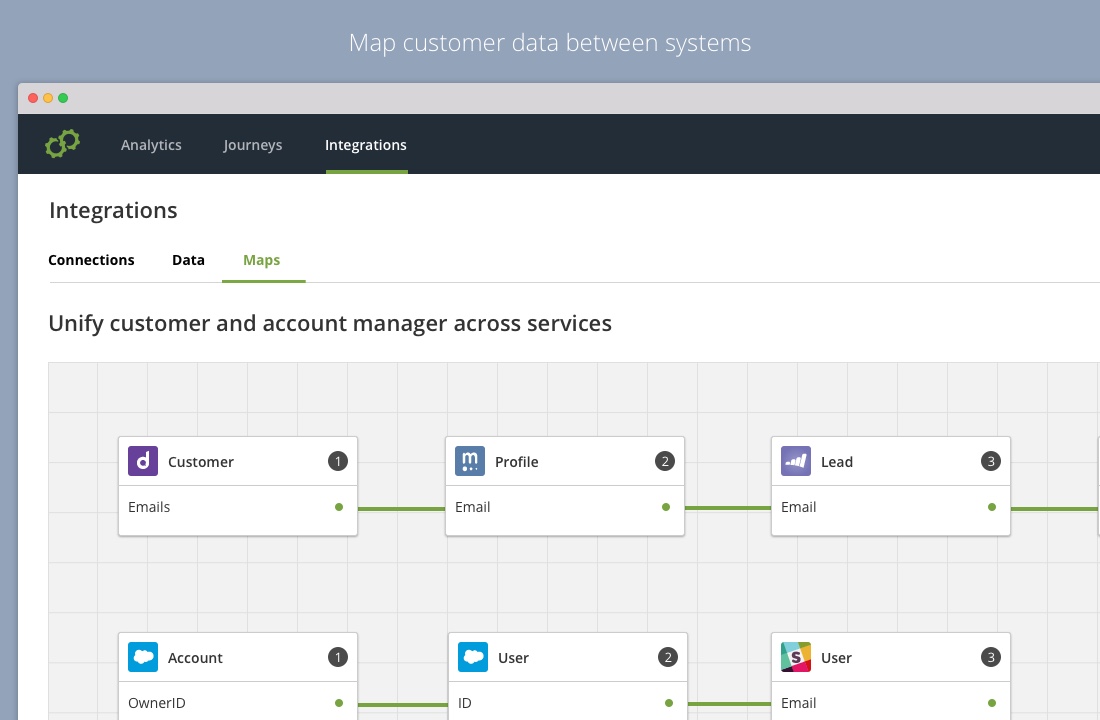Open the Journeys section
The height and width of the screenshot is (720, 1100).
point(252,145)
